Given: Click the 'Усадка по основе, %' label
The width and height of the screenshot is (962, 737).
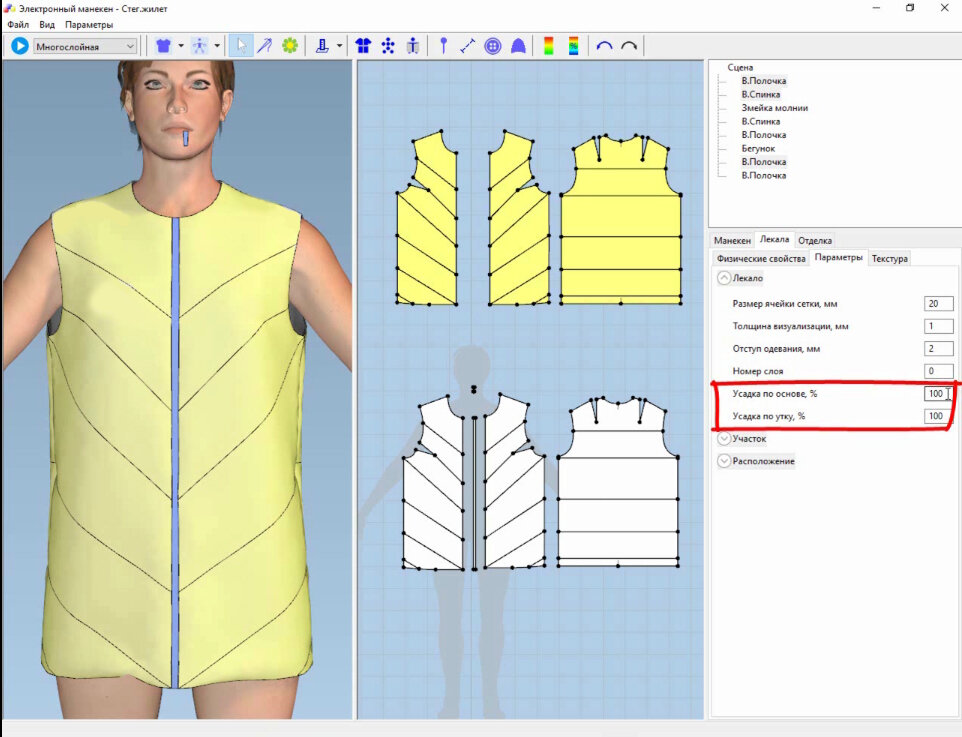Looking at the screenshot, I should (x=774, y=394).
